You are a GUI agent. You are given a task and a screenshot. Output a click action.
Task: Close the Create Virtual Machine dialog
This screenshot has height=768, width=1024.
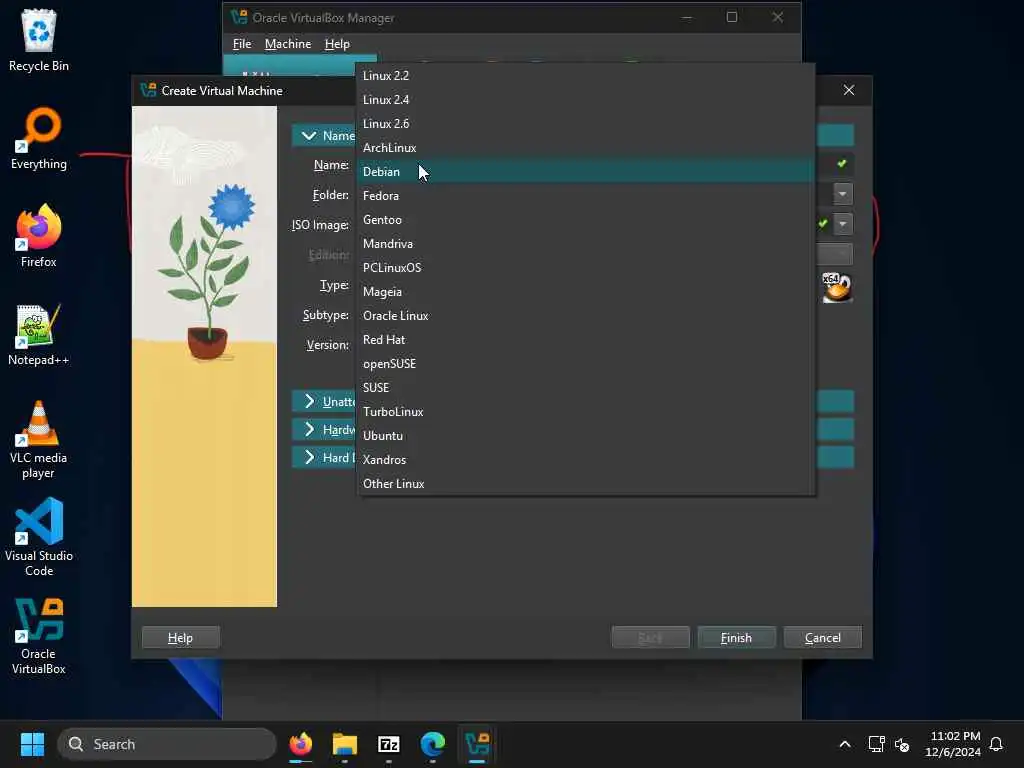click(848, 90)
